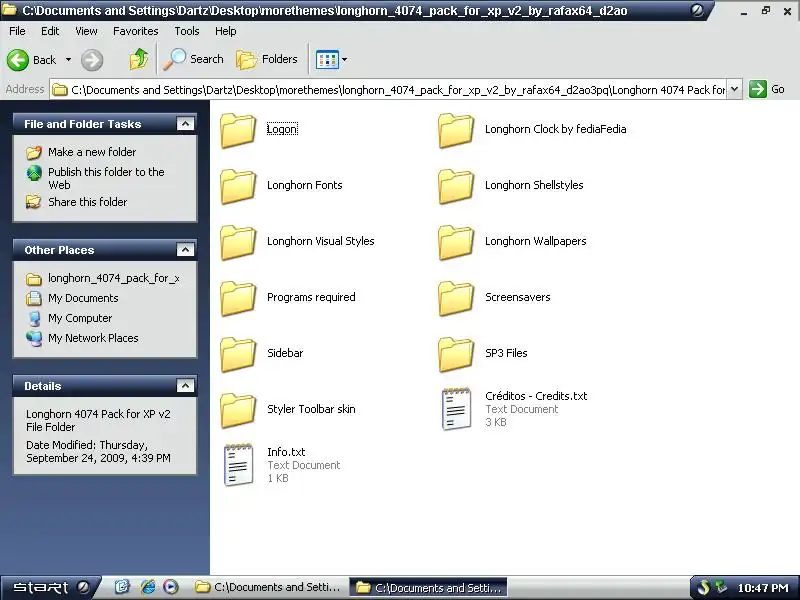This screenshot has width=800, height=600.
Task: Open the Back history dropdown arrow
Action: coord(68,60)
